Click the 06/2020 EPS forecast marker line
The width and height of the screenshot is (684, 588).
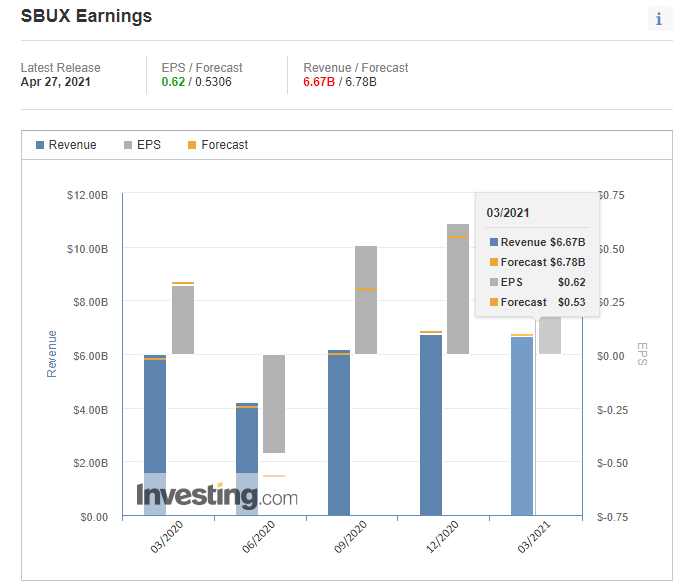[x=274, y=476]
